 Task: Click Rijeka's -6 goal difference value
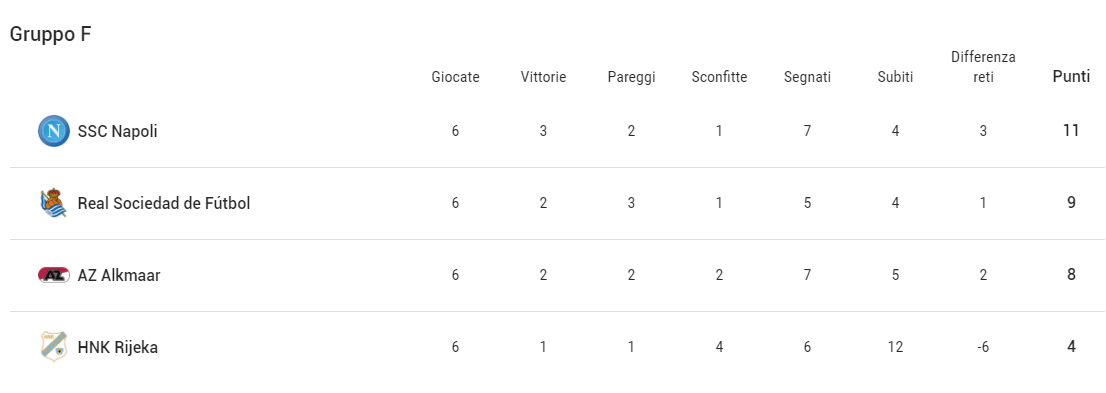point(983,347)
